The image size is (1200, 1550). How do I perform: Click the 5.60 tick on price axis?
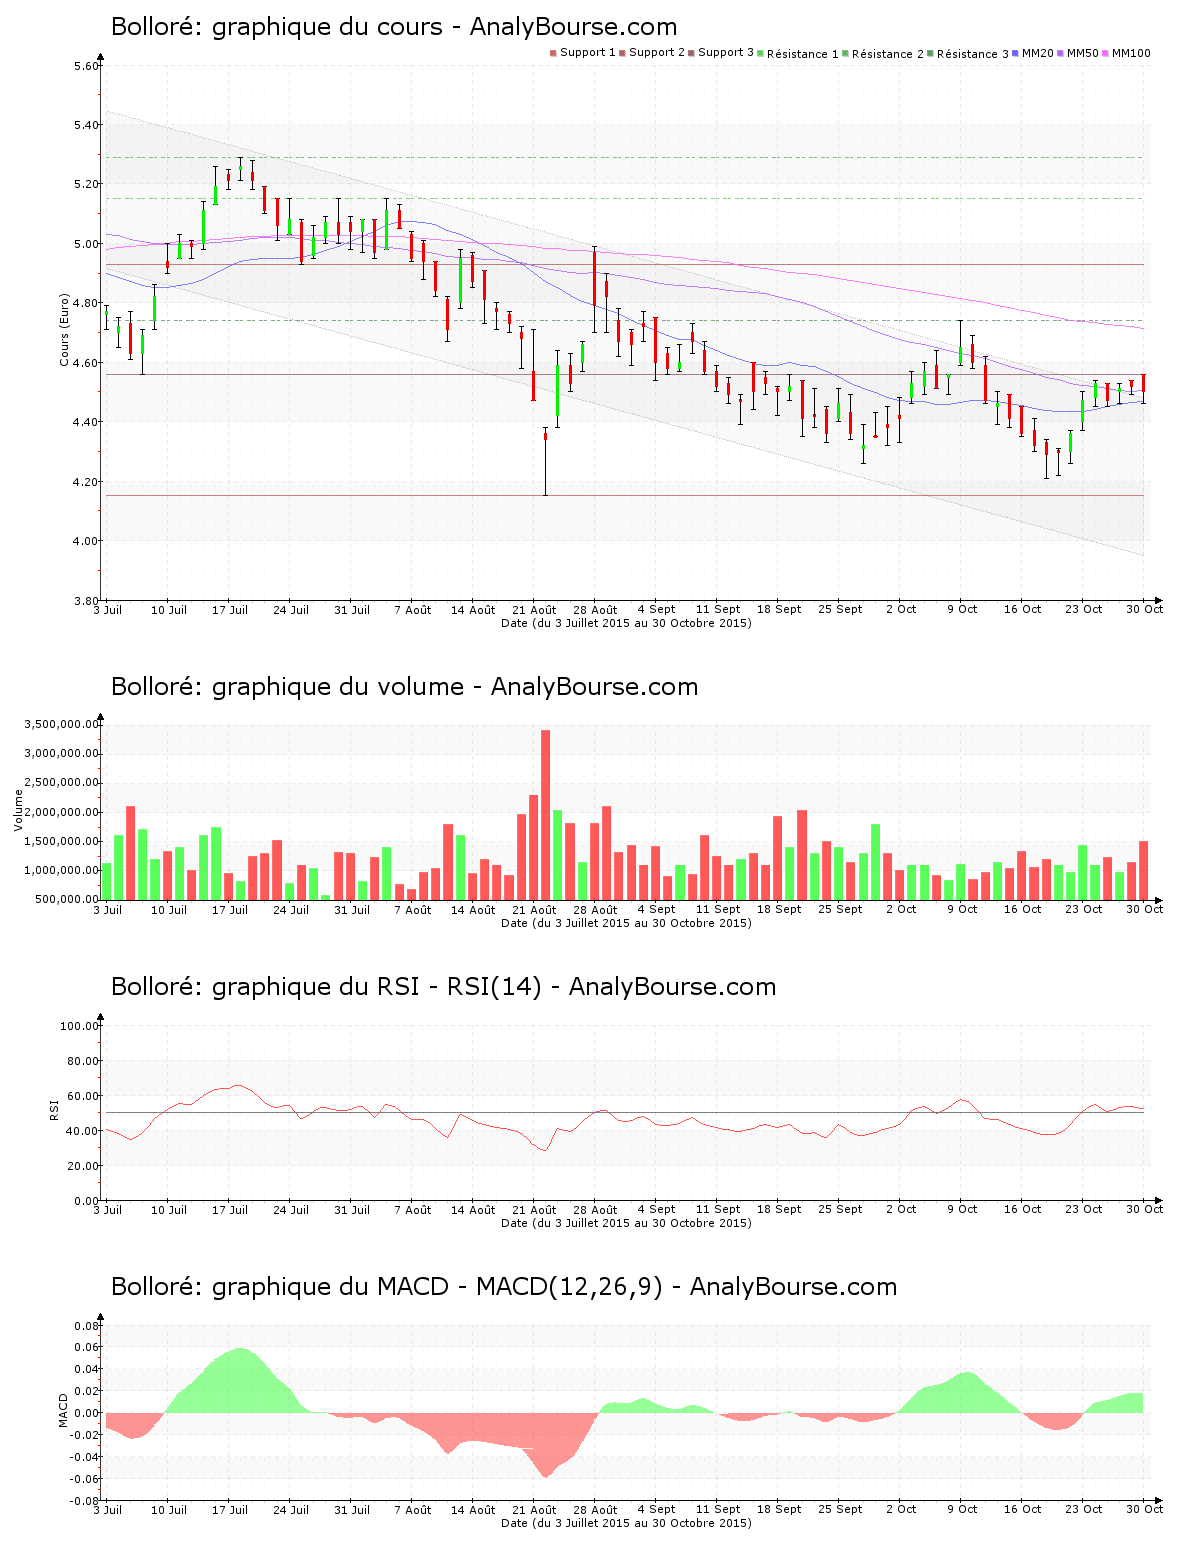click(x=87, y=66)
